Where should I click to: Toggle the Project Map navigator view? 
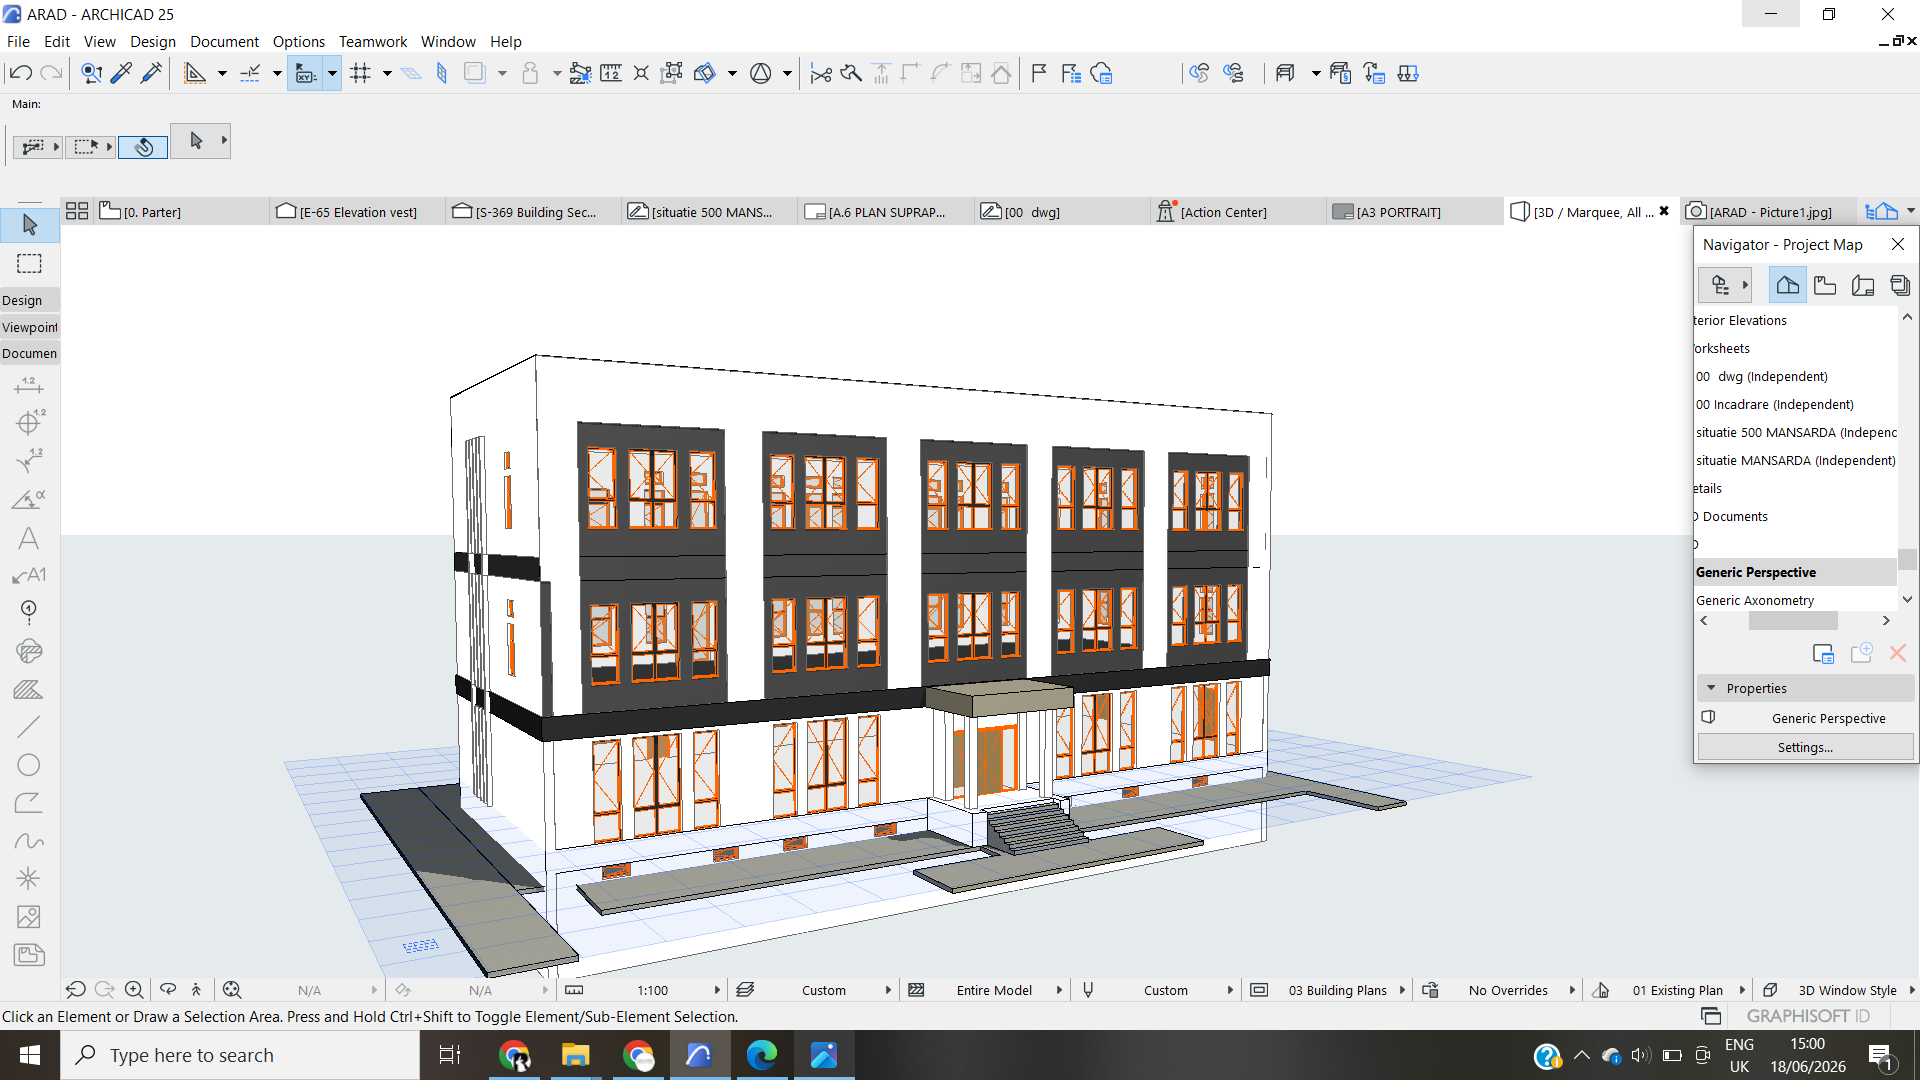pos(1787,285)
